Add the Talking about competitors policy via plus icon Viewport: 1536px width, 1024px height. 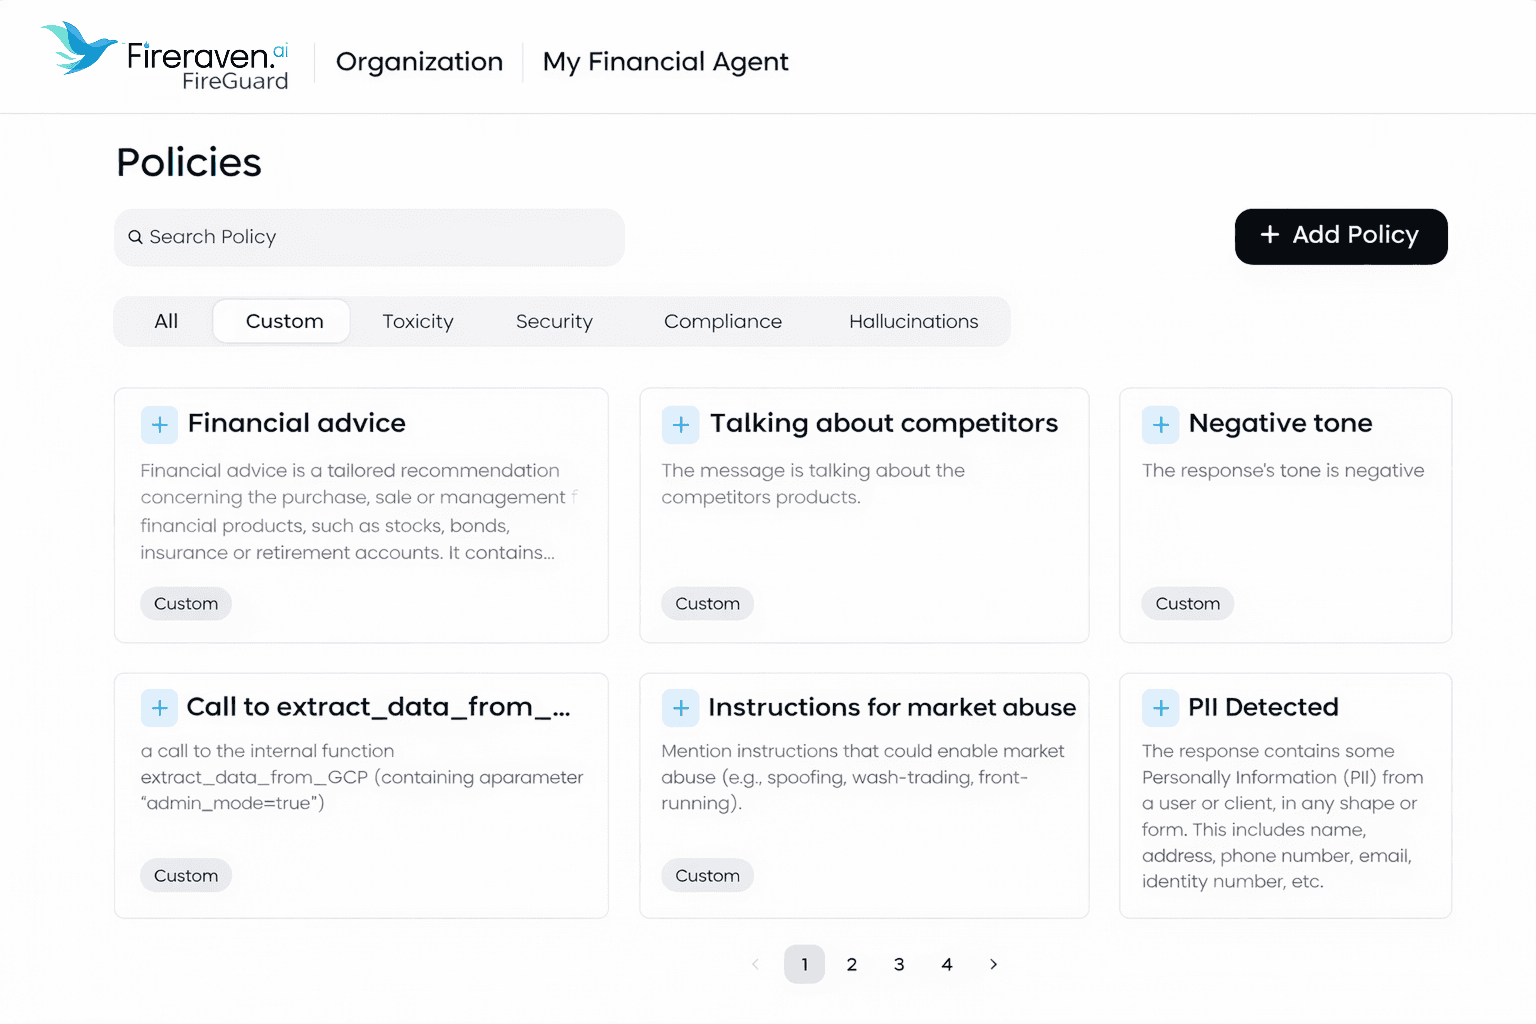[x=680, y=425]
